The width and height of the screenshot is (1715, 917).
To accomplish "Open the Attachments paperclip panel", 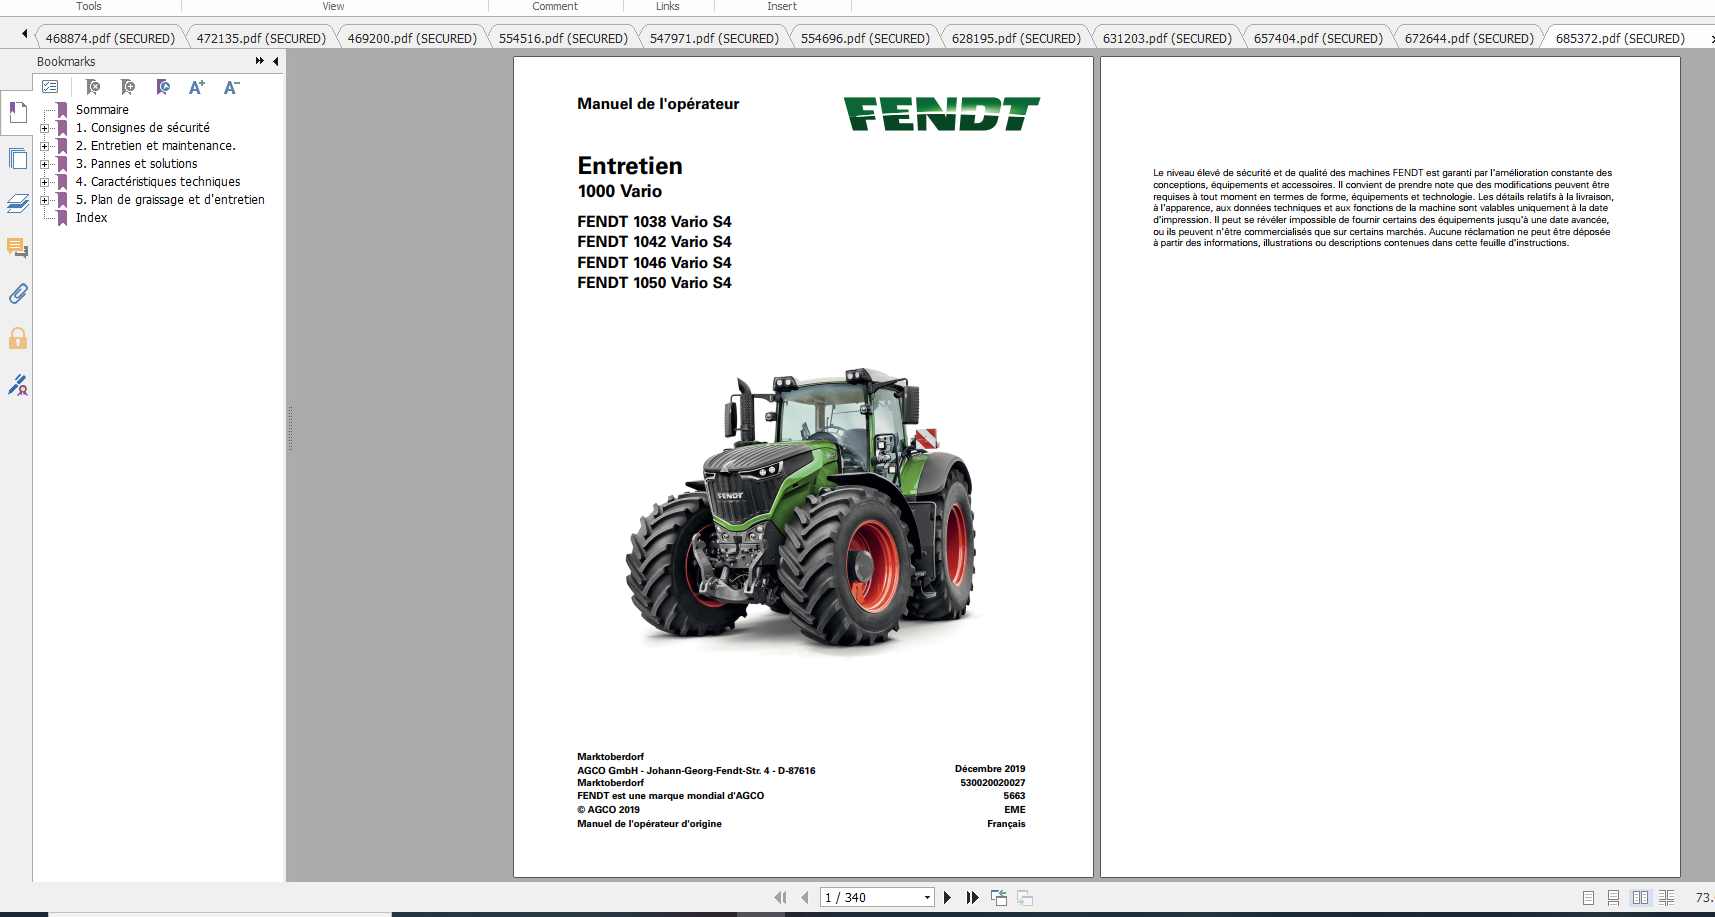I will click(18, 294).
